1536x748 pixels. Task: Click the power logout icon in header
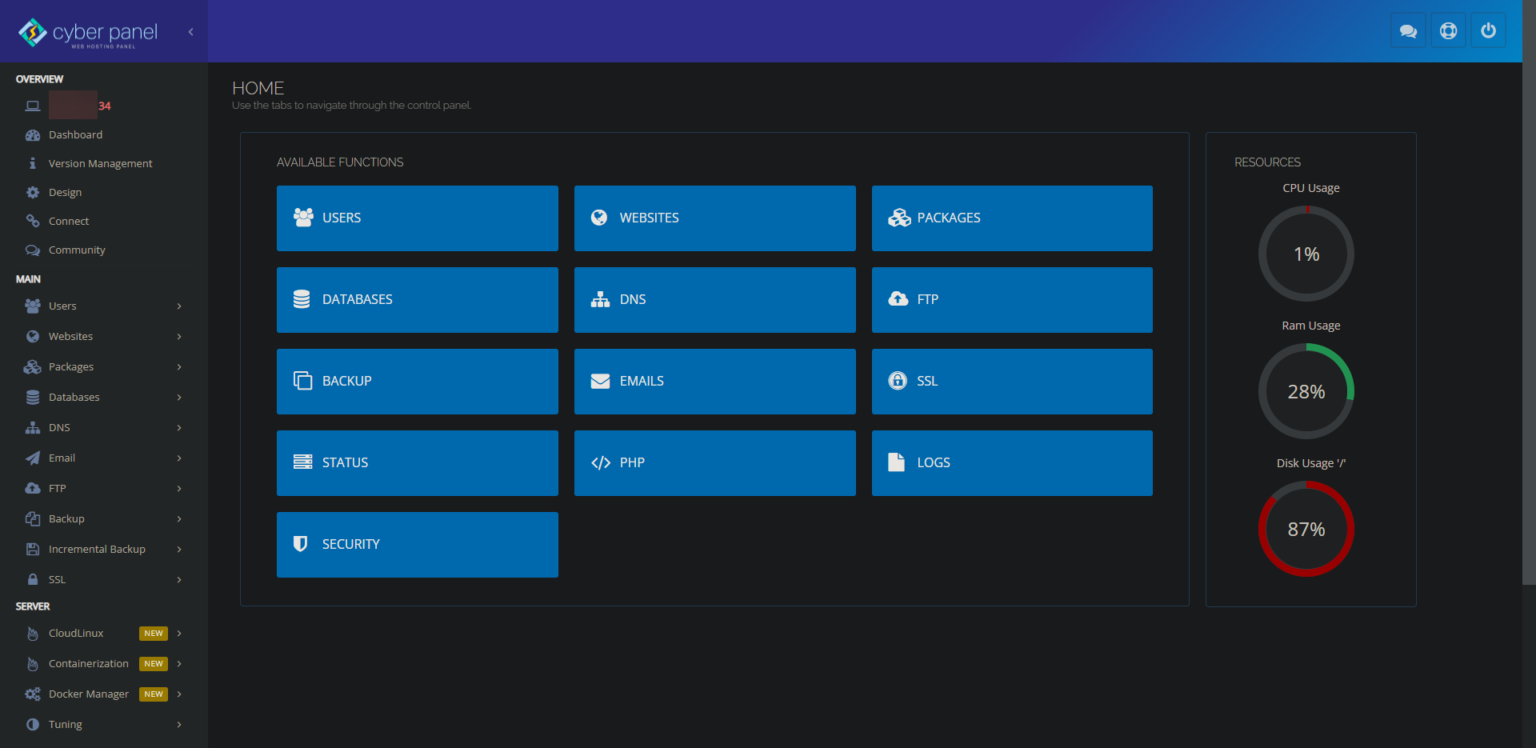[x=1488, y=31]
